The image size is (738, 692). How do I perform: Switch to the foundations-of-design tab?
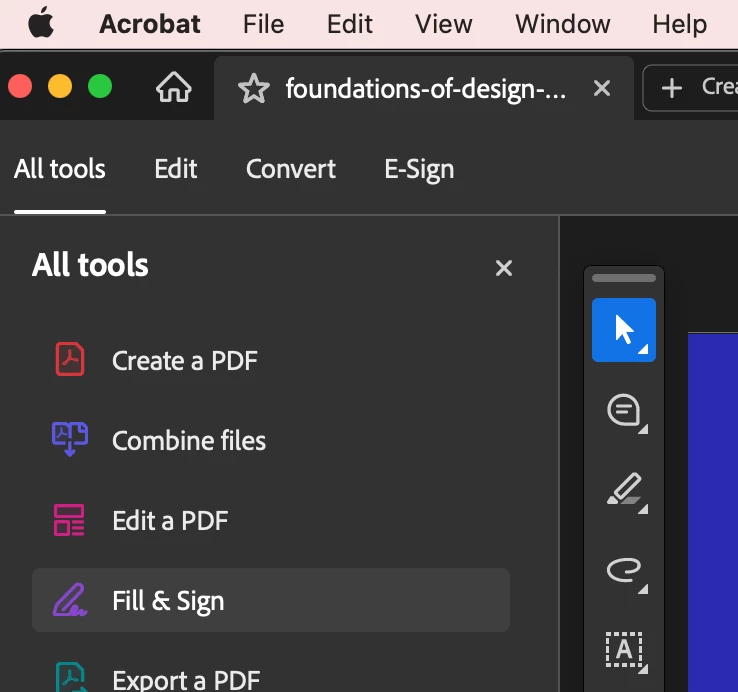click(424, 89)
